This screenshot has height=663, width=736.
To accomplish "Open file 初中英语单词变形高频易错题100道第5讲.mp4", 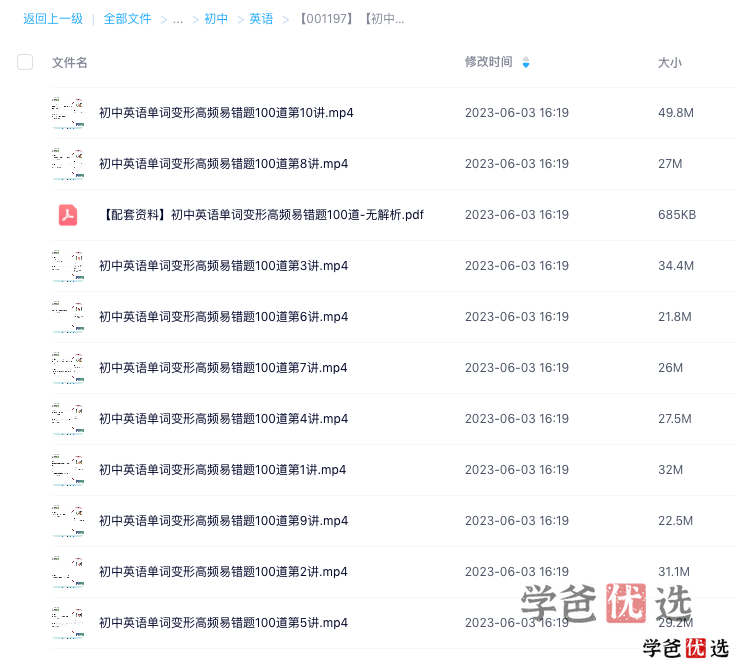I will coord(223,623).
